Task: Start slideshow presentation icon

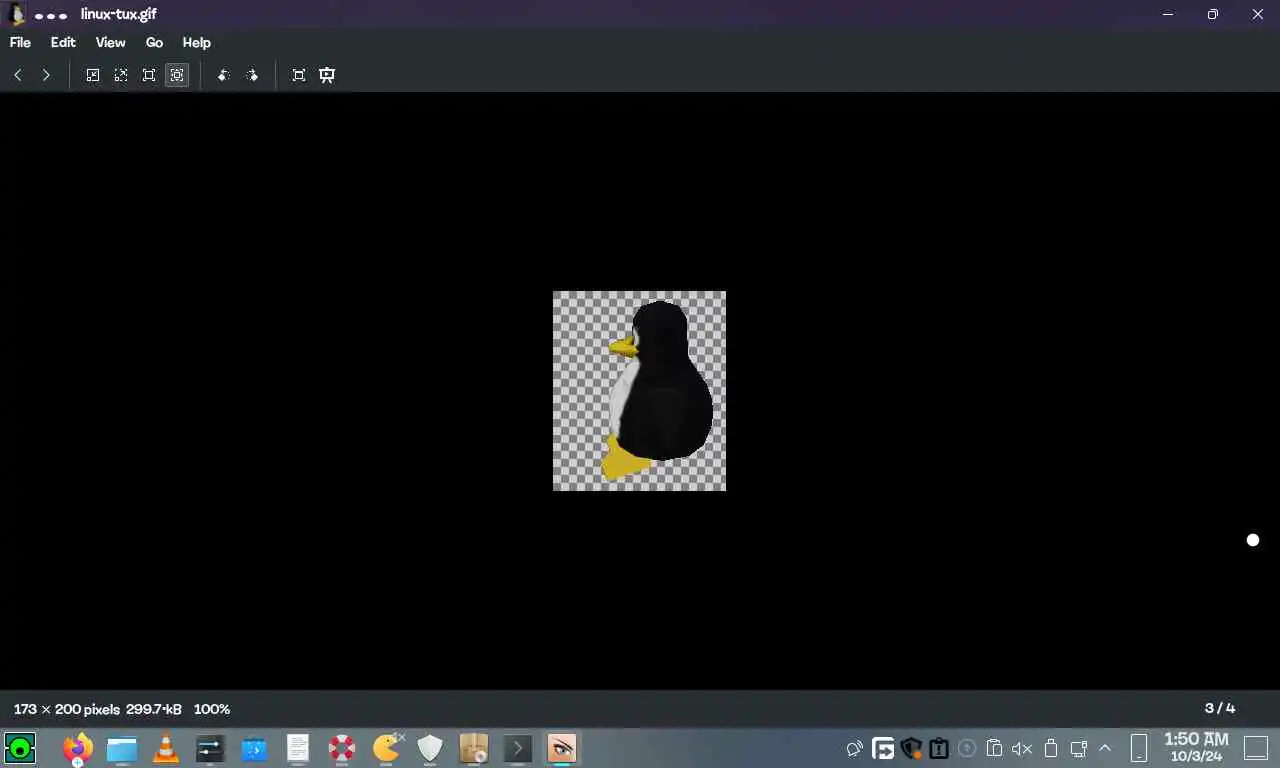Action: [x=327, y=75]
